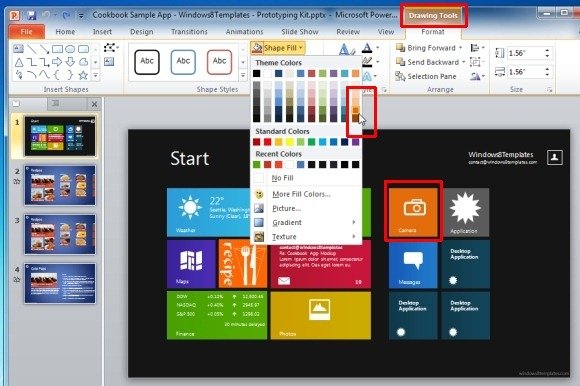Select slide 2 thumbnail
Screen dimensions: 580x386
[60, 186]
